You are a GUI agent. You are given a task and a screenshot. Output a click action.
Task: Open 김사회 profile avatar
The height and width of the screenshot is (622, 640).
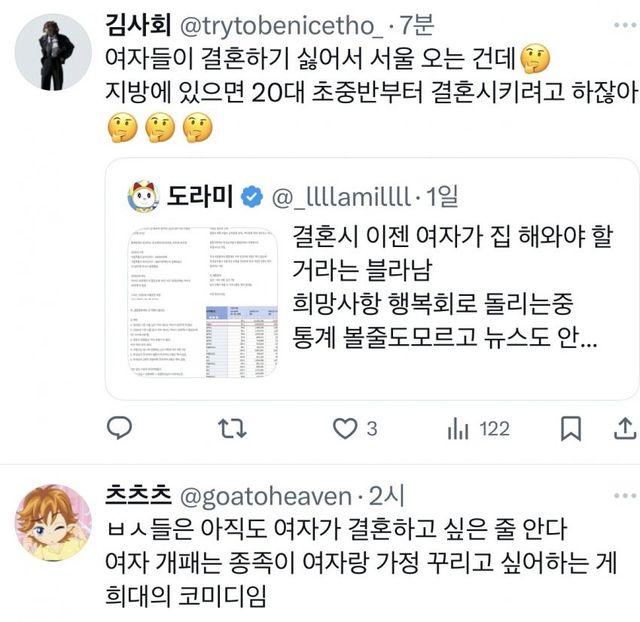tap(53, 52)
